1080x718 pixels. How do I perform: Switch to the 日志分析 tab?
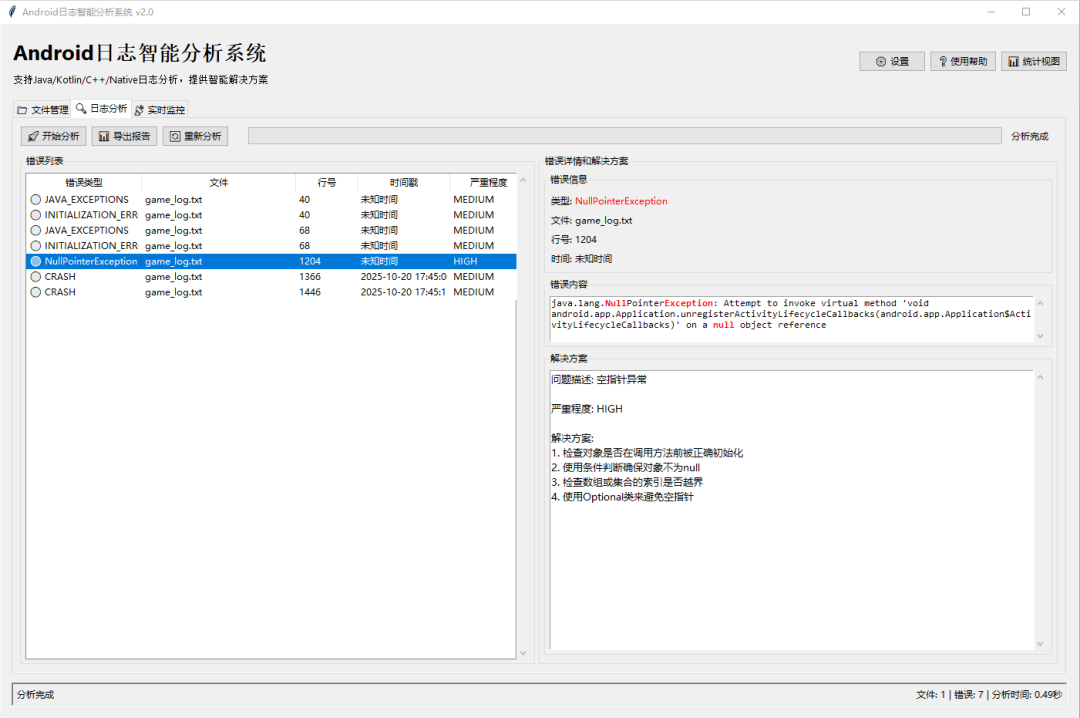coord(101,108)
